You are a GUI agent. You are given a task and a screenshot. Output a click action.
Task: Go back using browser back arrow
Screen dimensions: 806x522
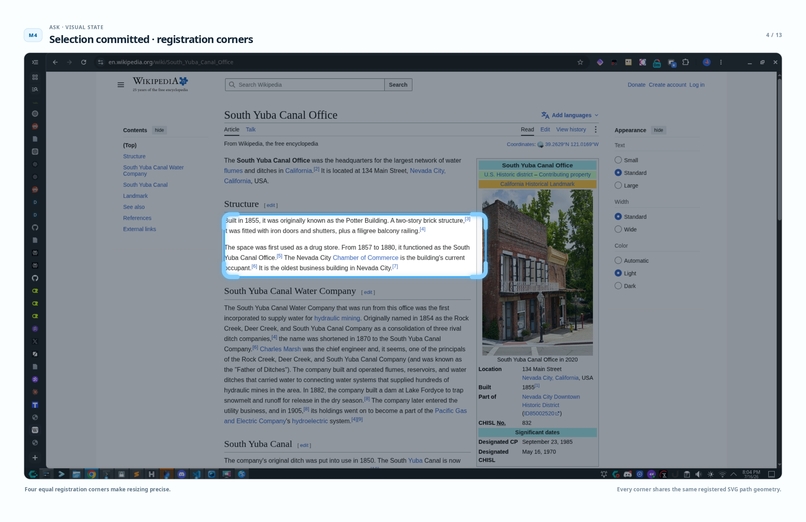click(x=55, y=62)
